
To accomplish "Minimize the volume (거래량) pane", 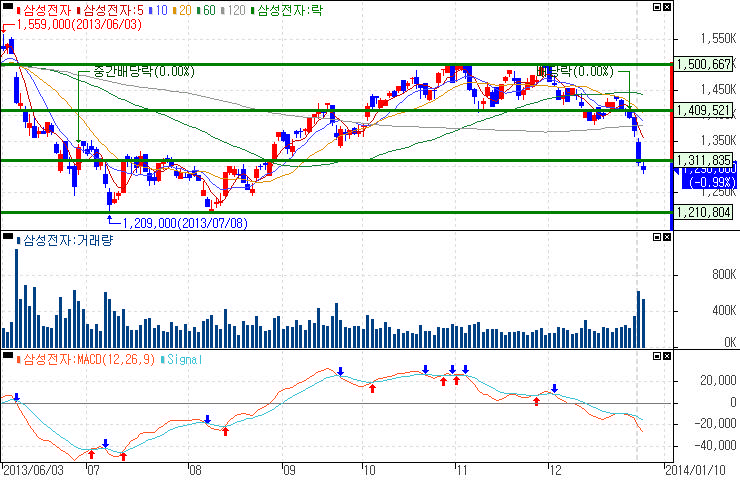I will point(656,238).
